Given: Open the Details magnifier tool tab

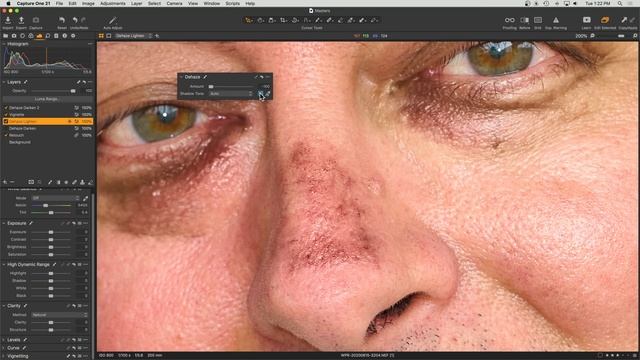Looking at the screenshot, I should pos(48,36).
